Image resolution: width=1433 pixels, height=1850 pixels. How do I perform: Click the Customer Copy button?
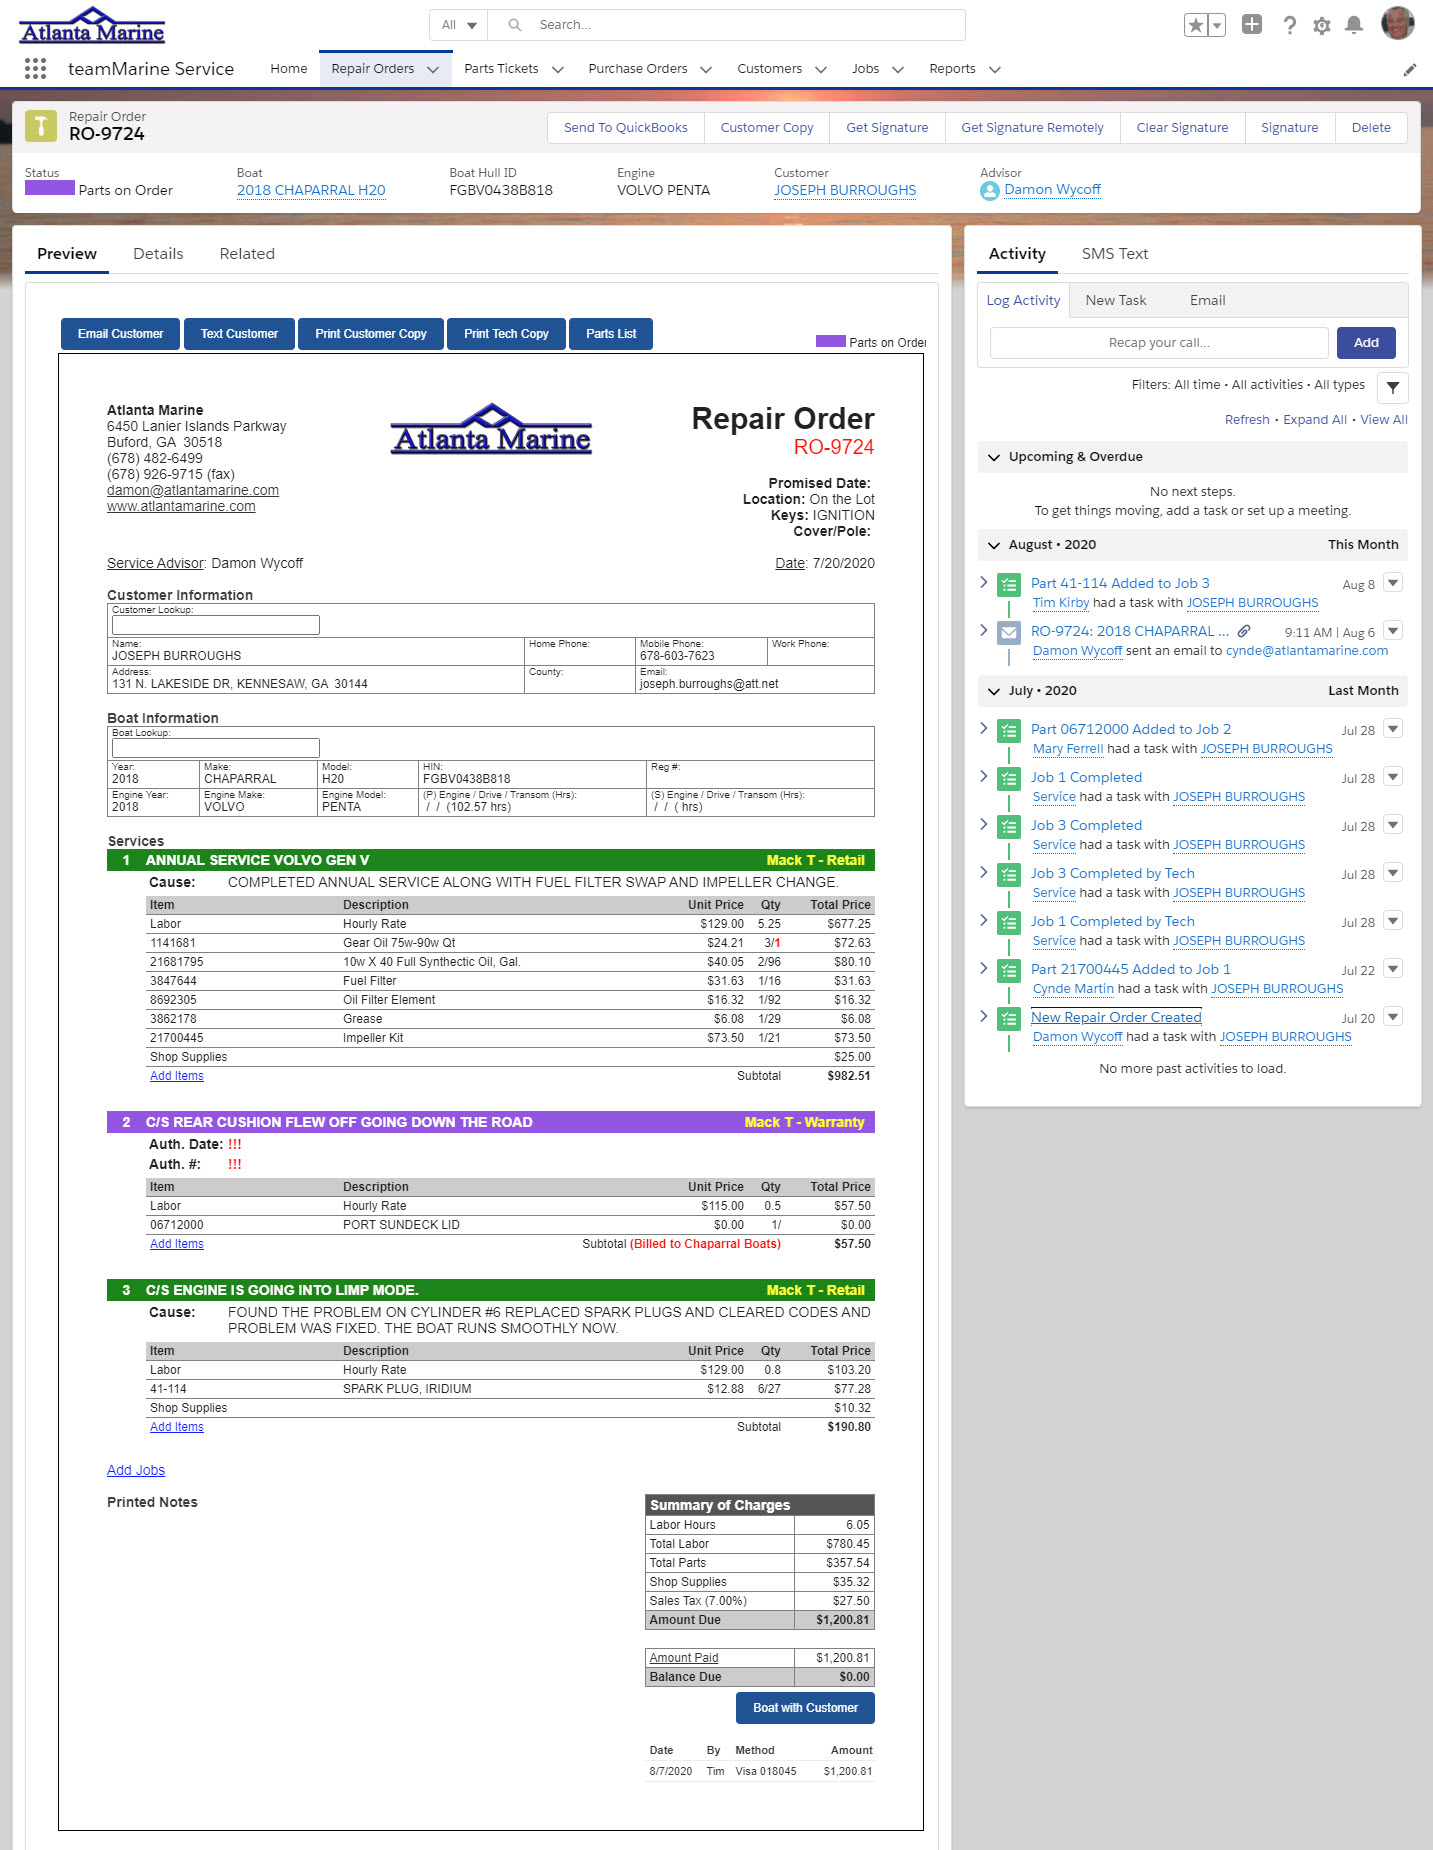(x=767, y=128)
